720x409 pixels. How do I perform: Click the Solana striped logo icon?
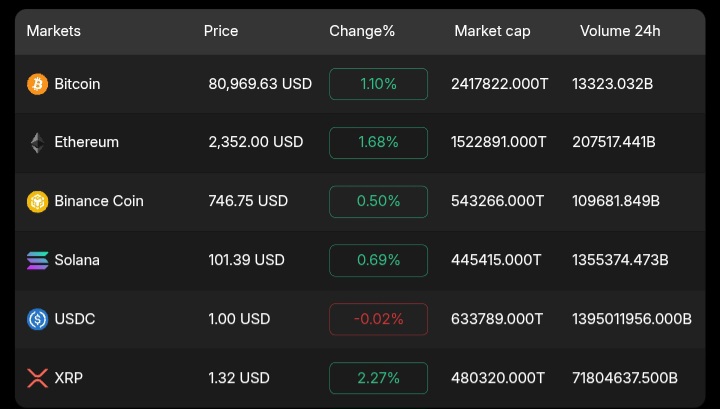[37, 260]
